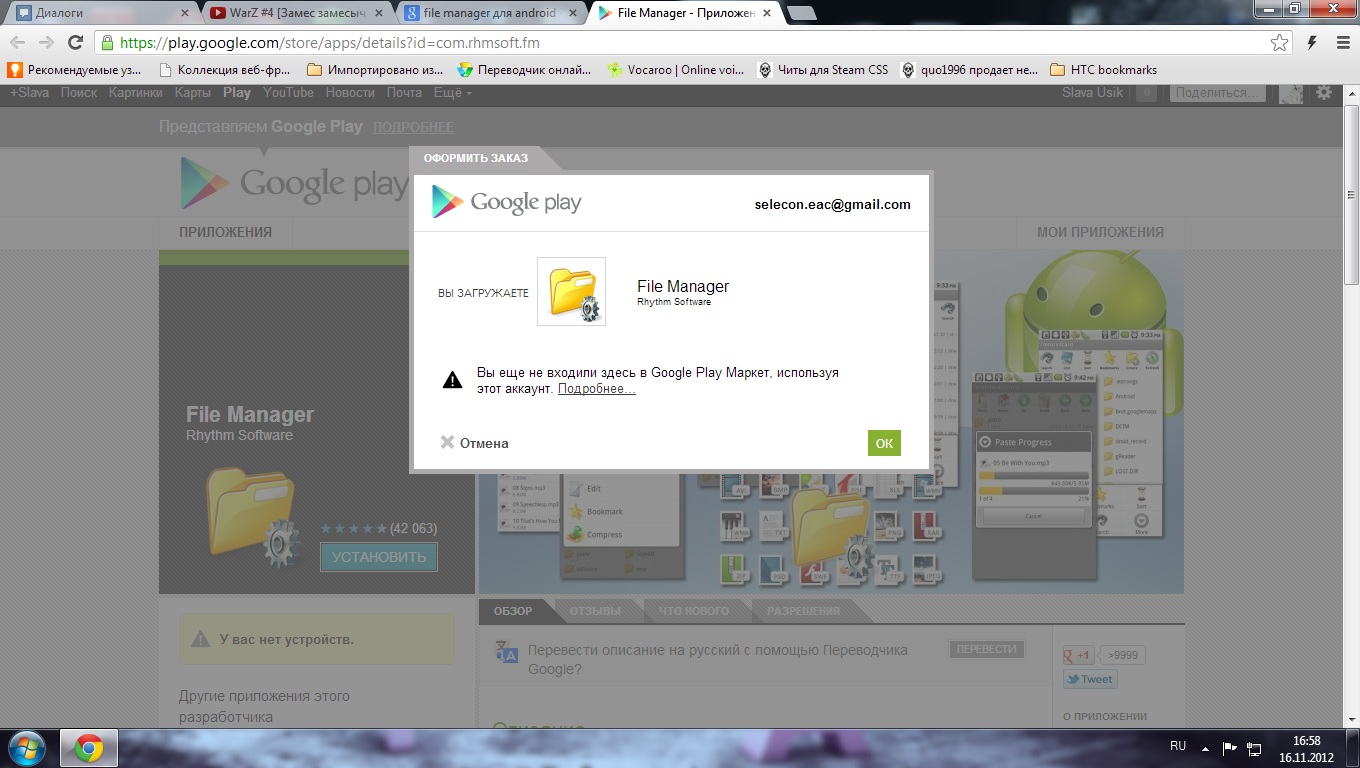Image resolution: width=1360 pixels, height=768 pixels.
Task: Click the Tweet button
Action: [1090, 679]
